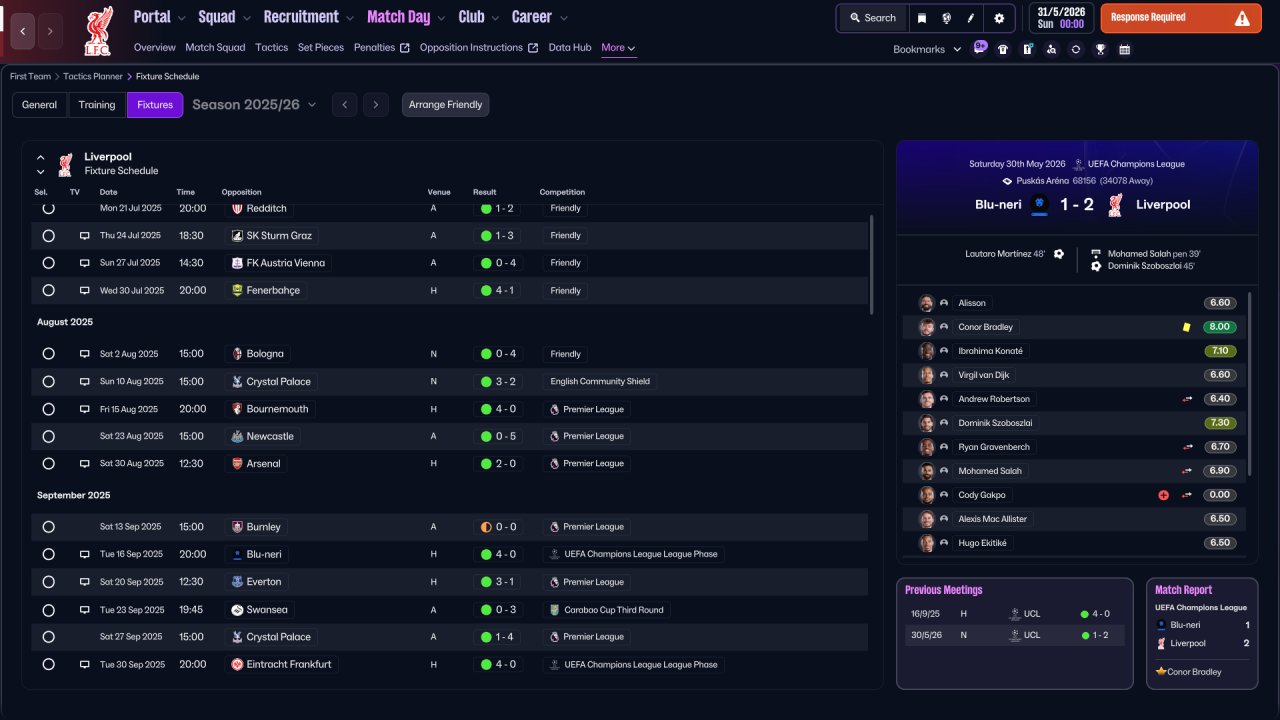Open the Recruitment menu

click(x=308, y=17)
